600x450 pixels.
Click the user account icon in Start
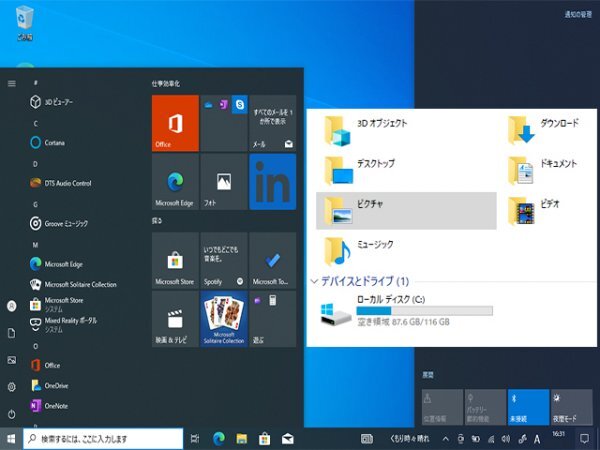pos(12,306)
